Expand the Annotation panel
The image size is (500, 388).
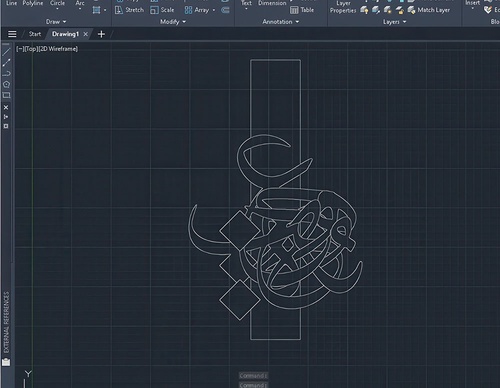pyautogui.click(x=281, y=22)
